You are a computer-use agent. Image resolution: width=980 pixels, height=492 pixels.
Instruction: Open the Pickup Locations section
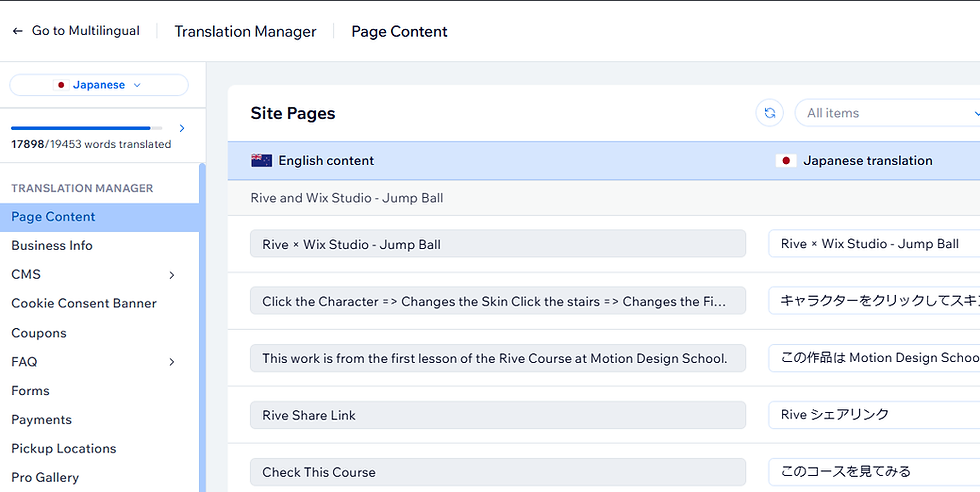pyautogui.click(x=64, y=448)
